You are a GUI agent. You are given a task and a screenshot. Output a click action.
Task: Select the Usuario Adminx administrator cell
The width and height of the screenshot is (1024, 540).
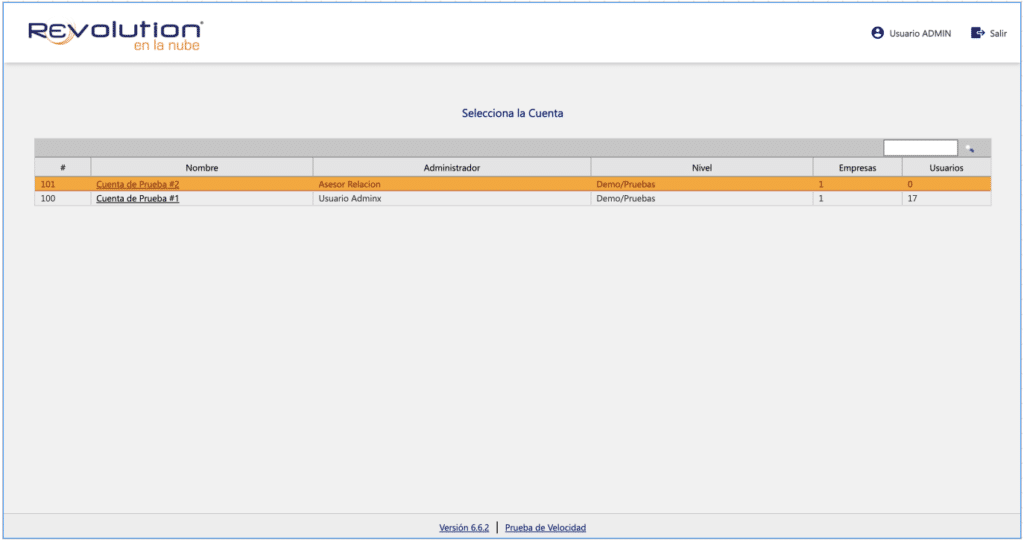(x=350, y=199)
